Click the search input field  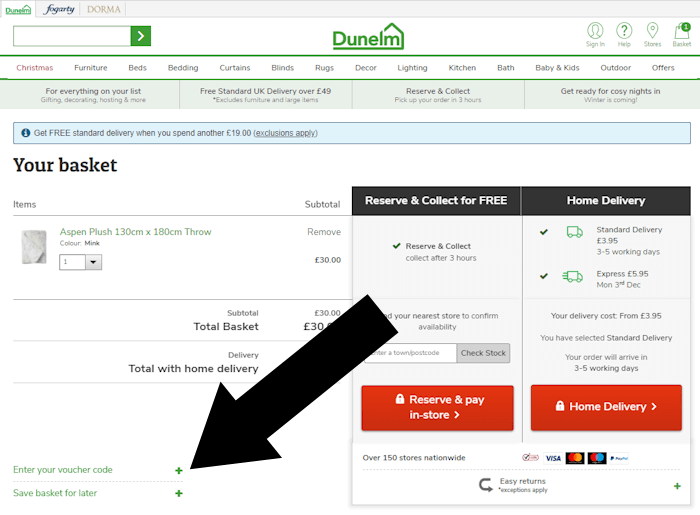click(72, 36)
